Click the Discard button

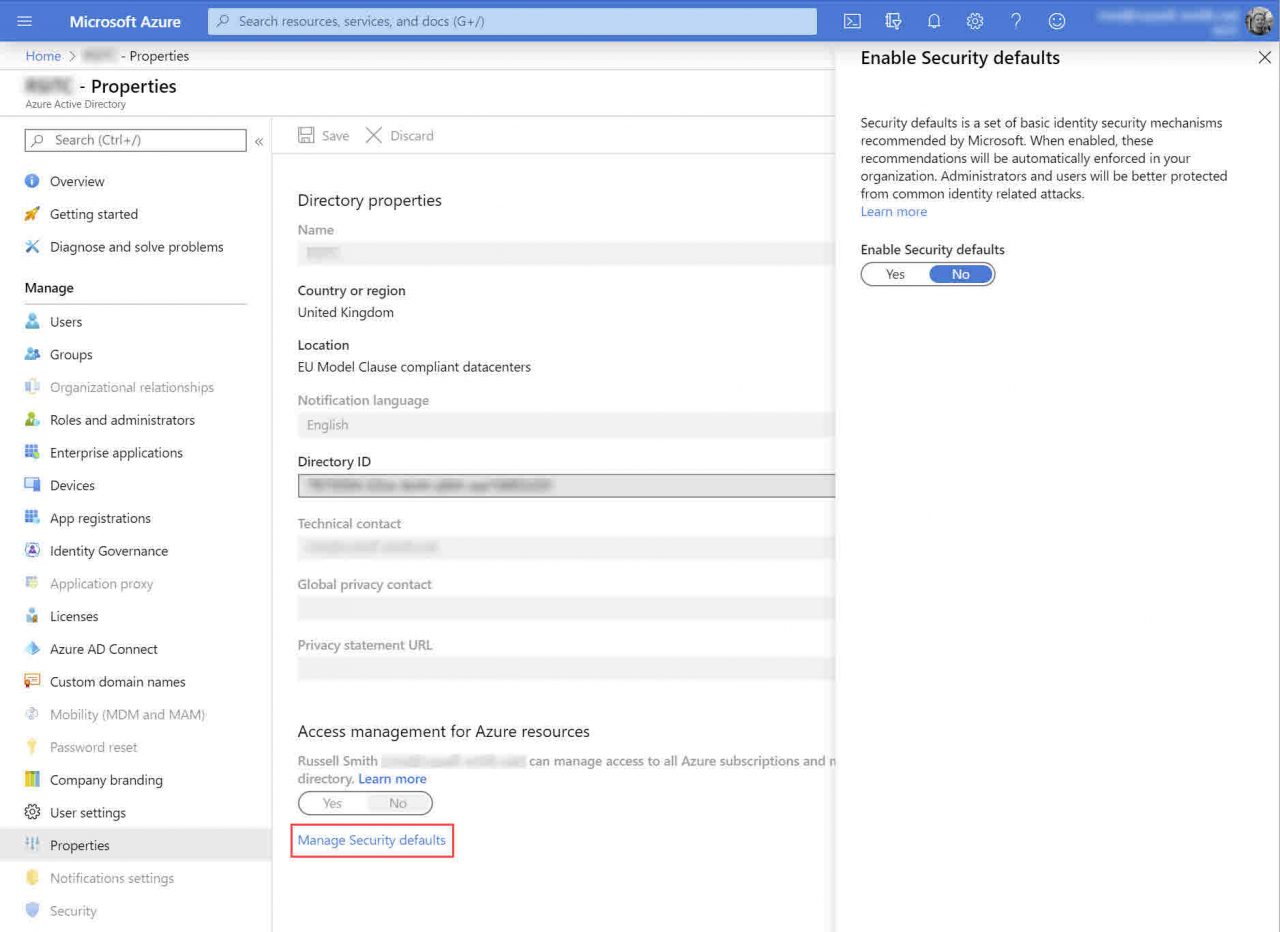pyautogui.click(x=400, y=135)
